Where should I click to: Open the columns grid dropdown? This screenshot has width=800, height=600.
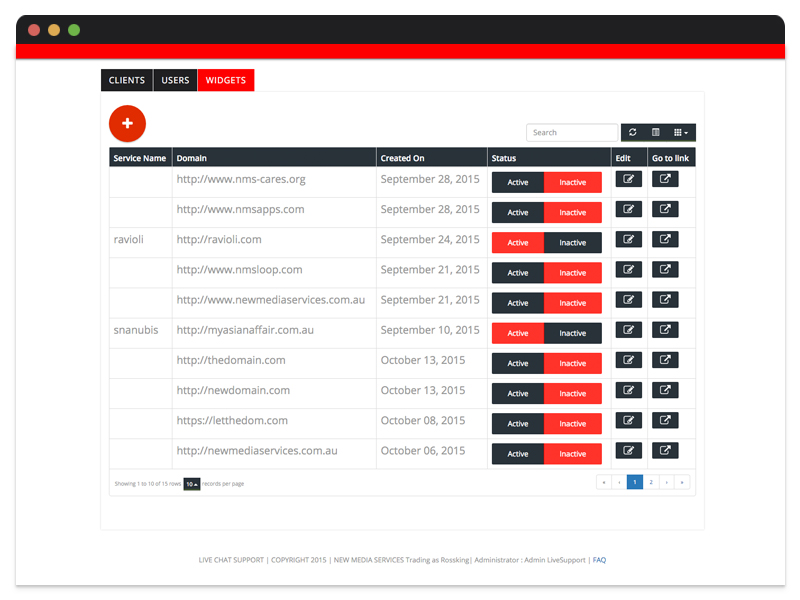[x=681, y=132]
